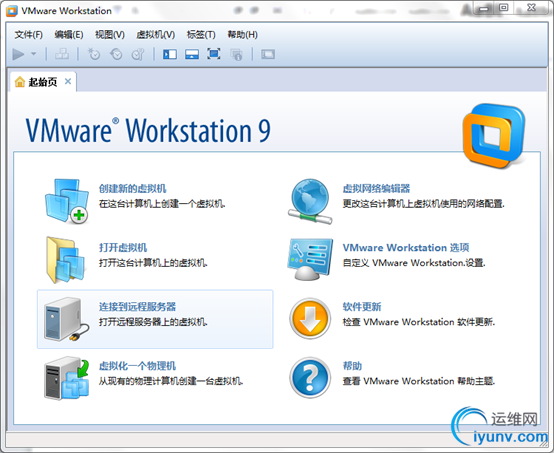Image resolution: width=554 pixels, height=453 pixels.
Task: Close the 起始页 tab
Action: coord(68,82)
